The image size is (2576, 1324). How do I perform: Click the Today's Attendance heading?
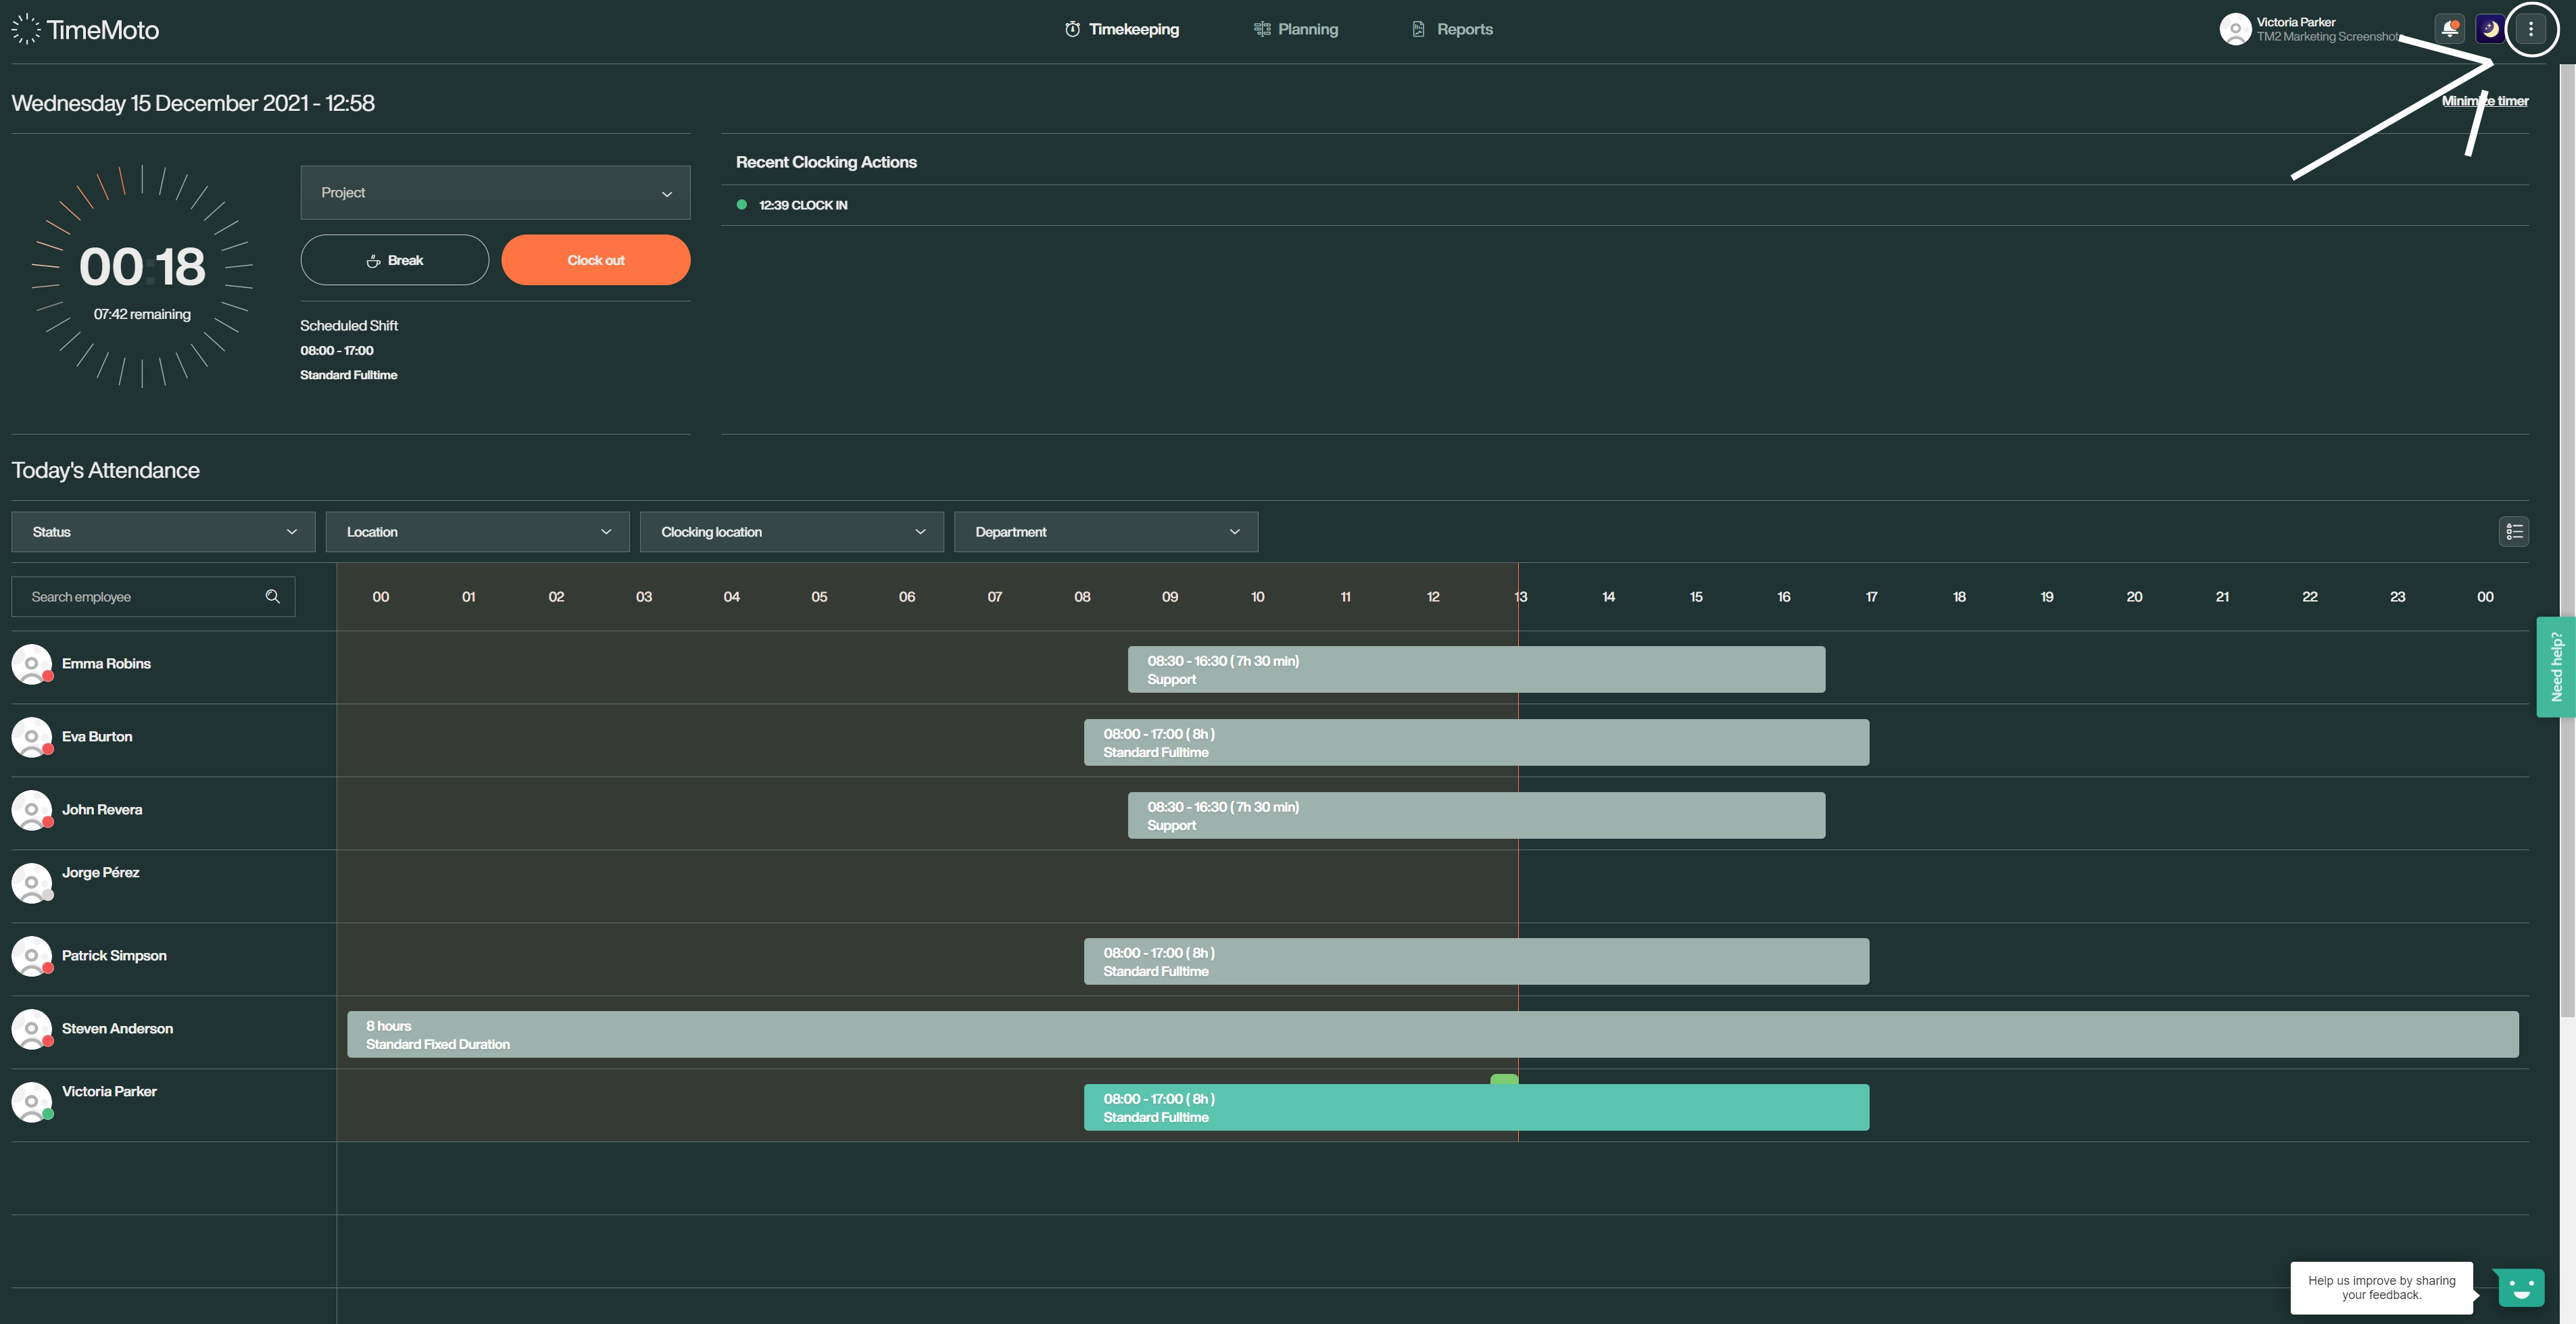click(x=105, y=470)
